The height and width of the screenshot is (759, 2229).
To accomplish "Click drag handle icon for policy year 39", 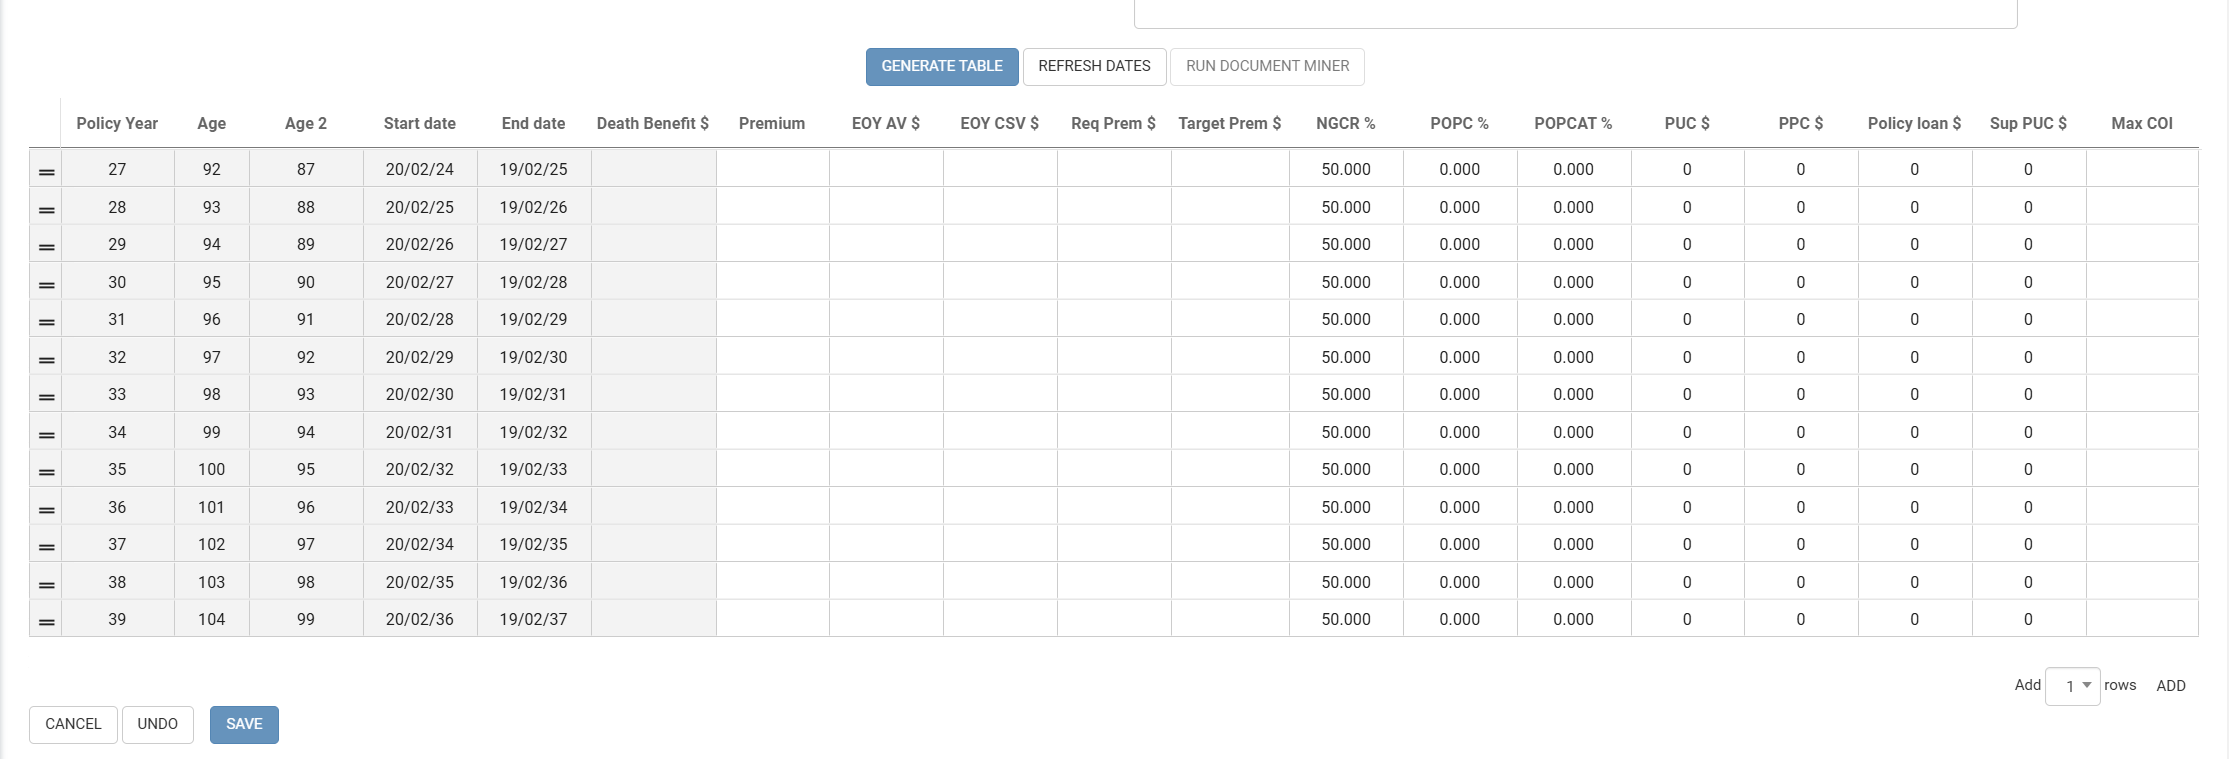I will [46, 622].
